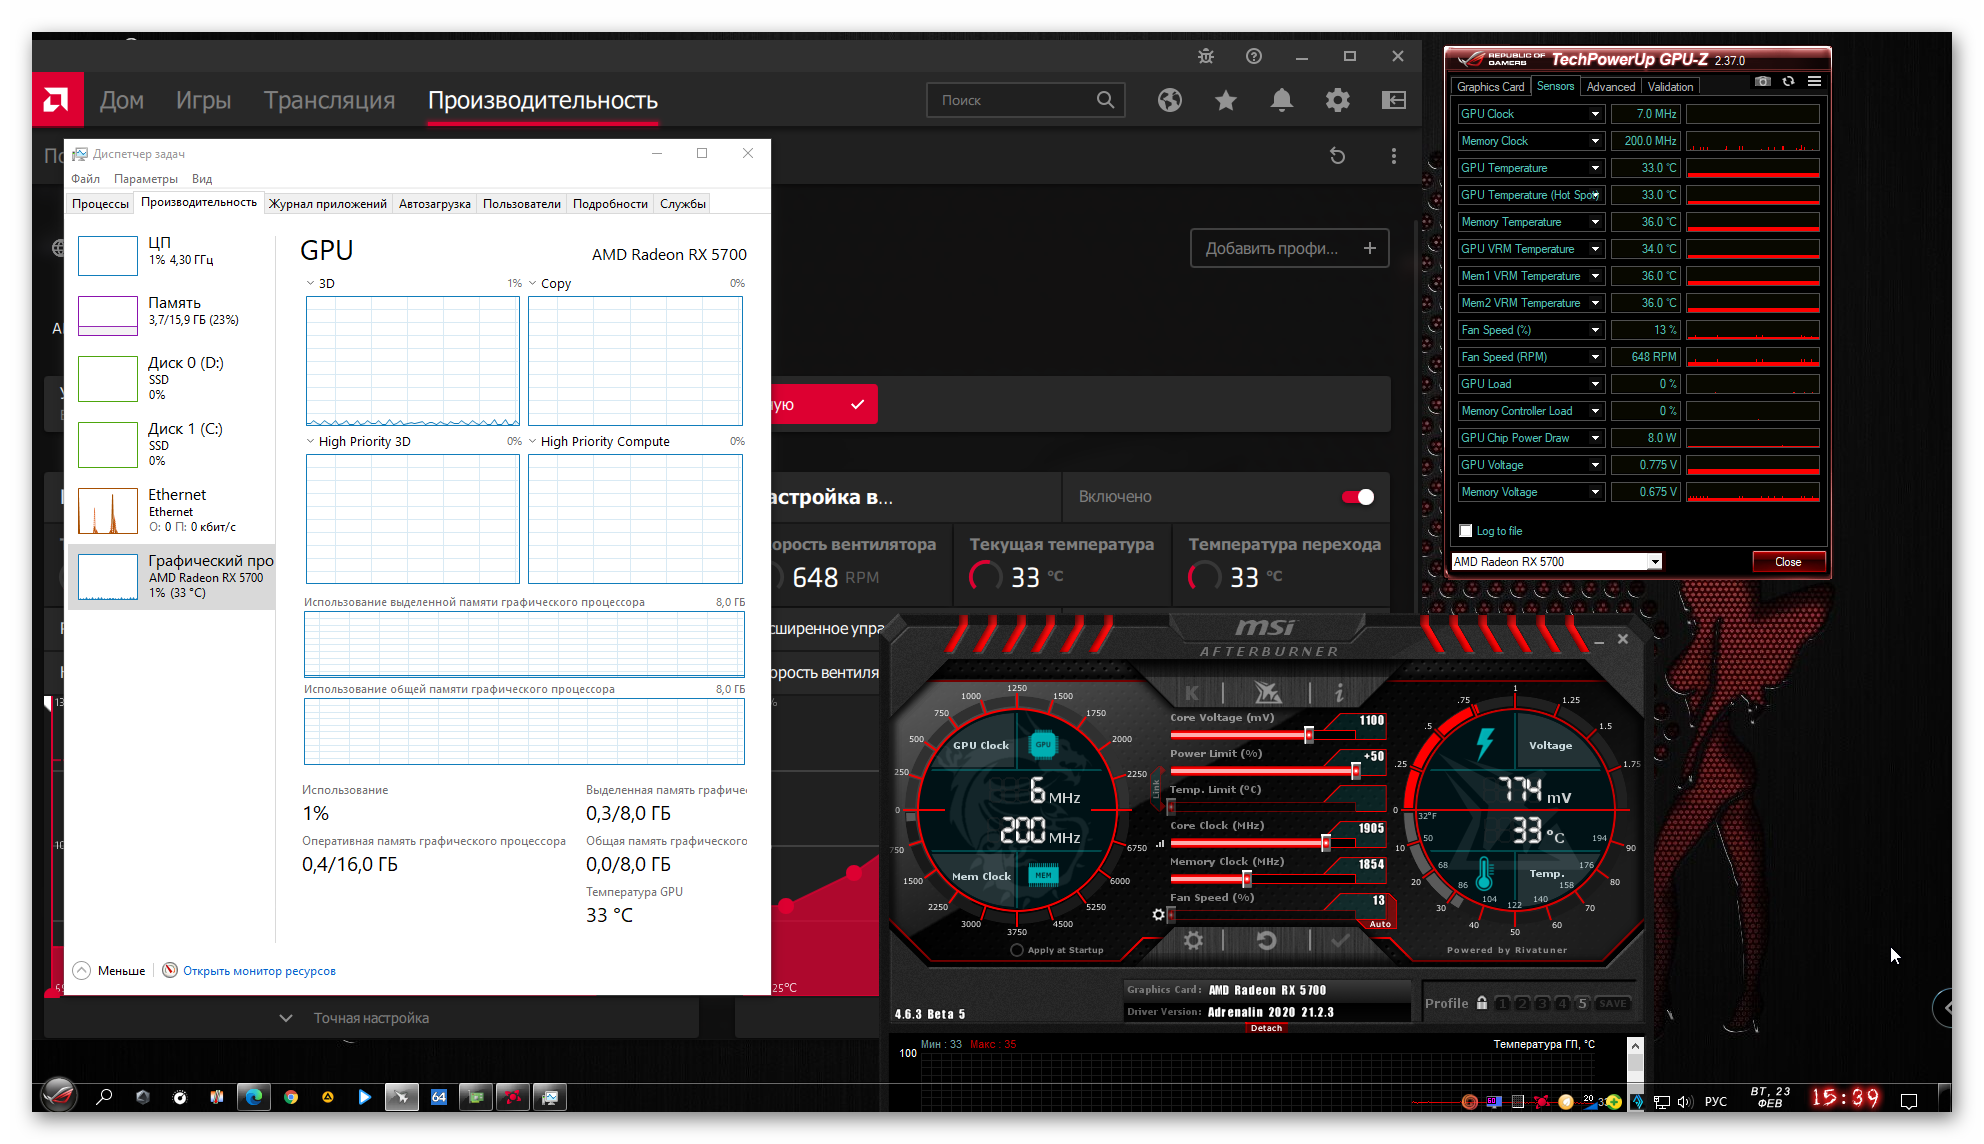Image resolution: width=1984 pixels, height=1144 pixels.
Task: Turn off the Включено fan tuning switch
Action: point(1358,497)
